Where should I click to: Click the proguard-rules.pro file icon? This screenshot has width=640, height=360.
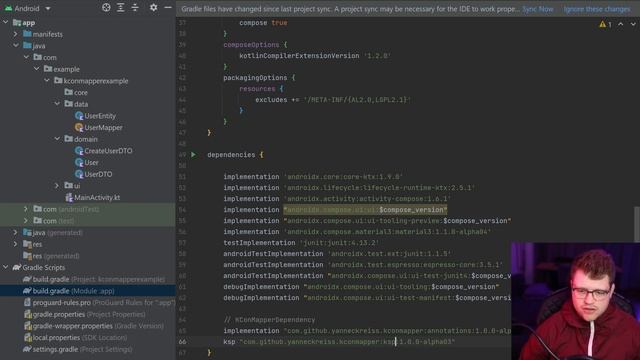tap(27, 302)
